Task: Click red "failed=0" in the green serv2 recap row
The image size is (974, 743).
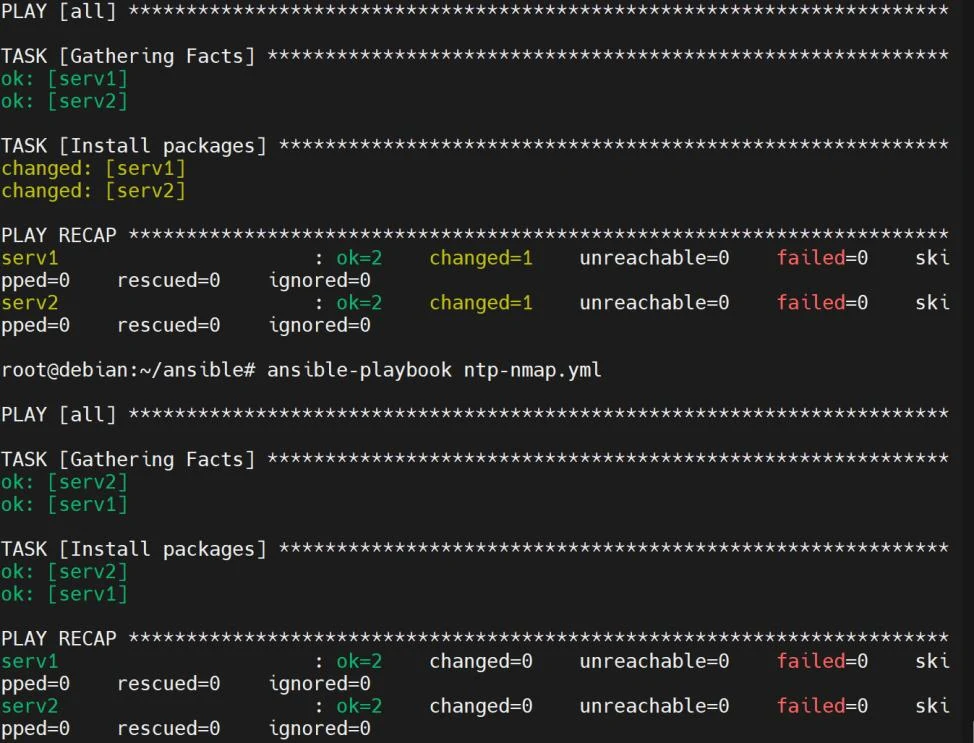Action: pyautogui.click(x=822, y=706)
